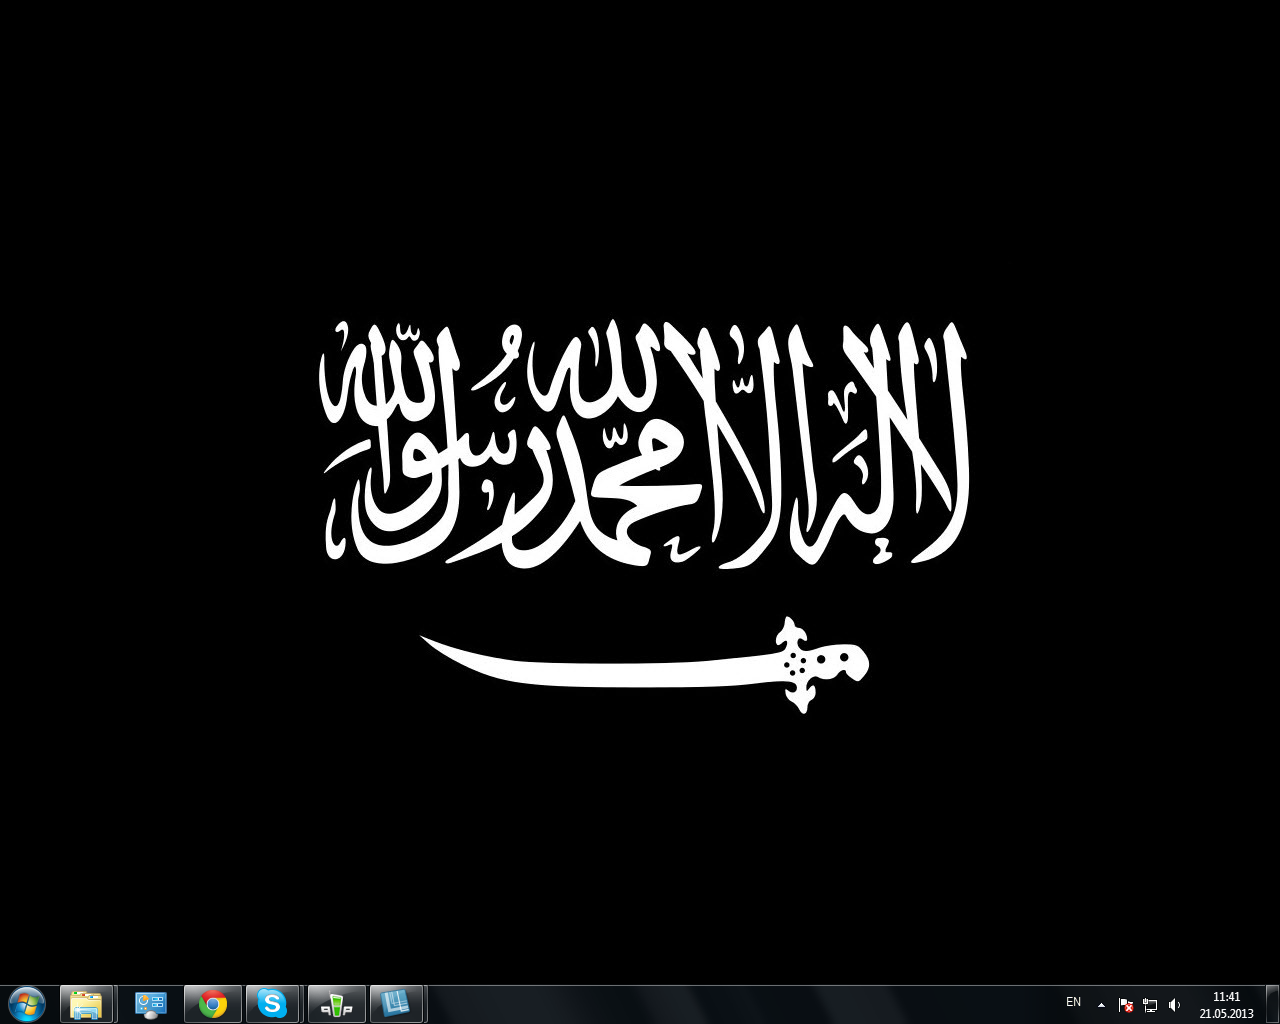Open the network connection tray icon
Image resolution: width=1280 pixels, height=1024 pixels.
(1150, 1005)
